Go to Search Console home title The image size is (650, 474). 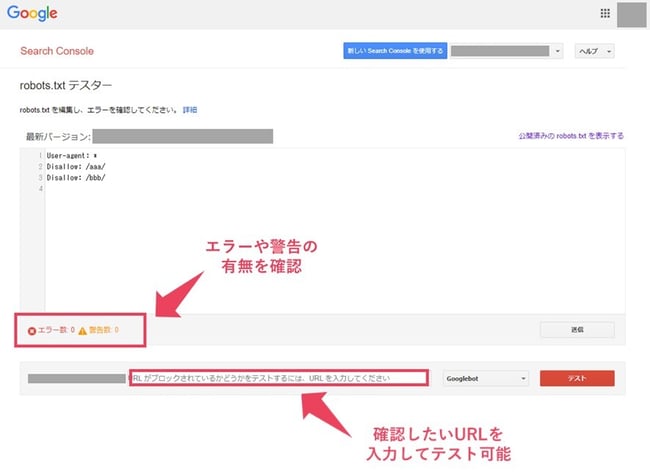click(x=57, y=51)
